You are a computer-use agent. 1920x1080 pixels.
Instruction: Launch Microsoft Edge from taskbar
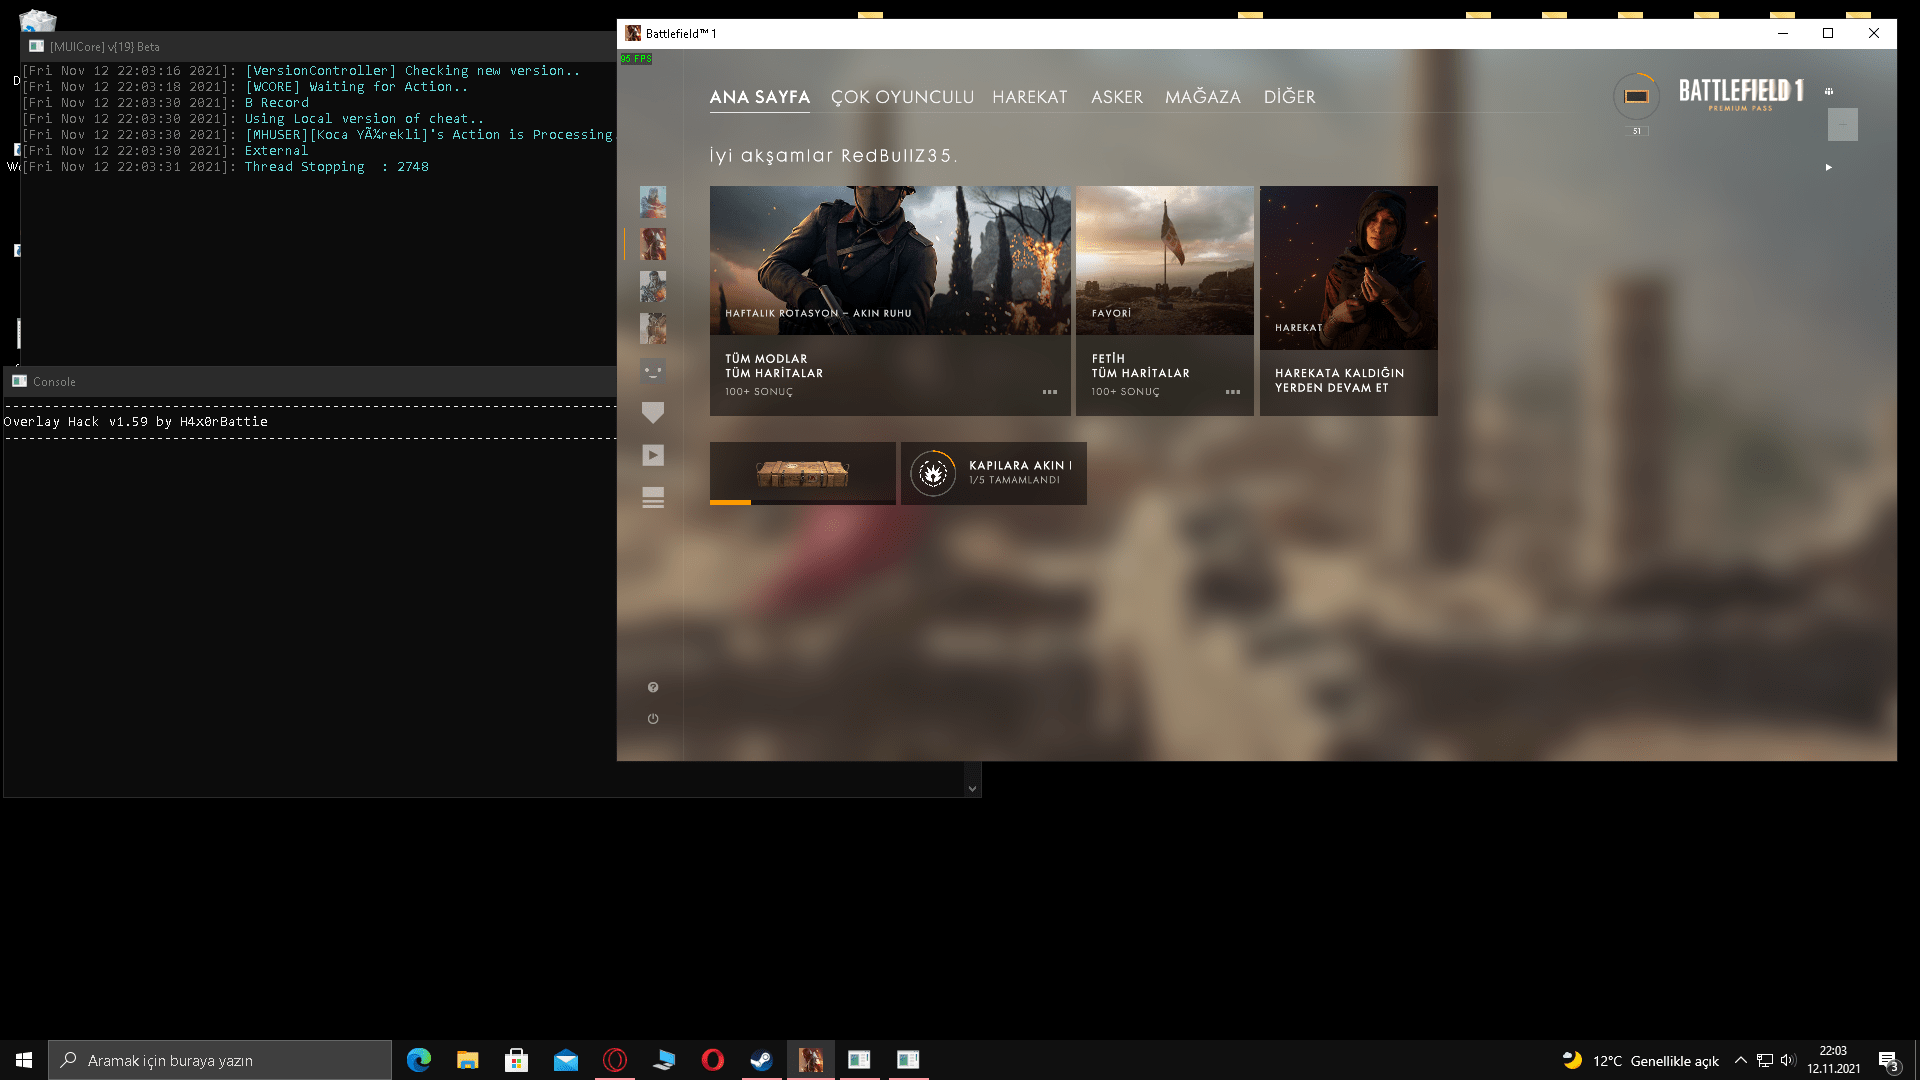419,1060
